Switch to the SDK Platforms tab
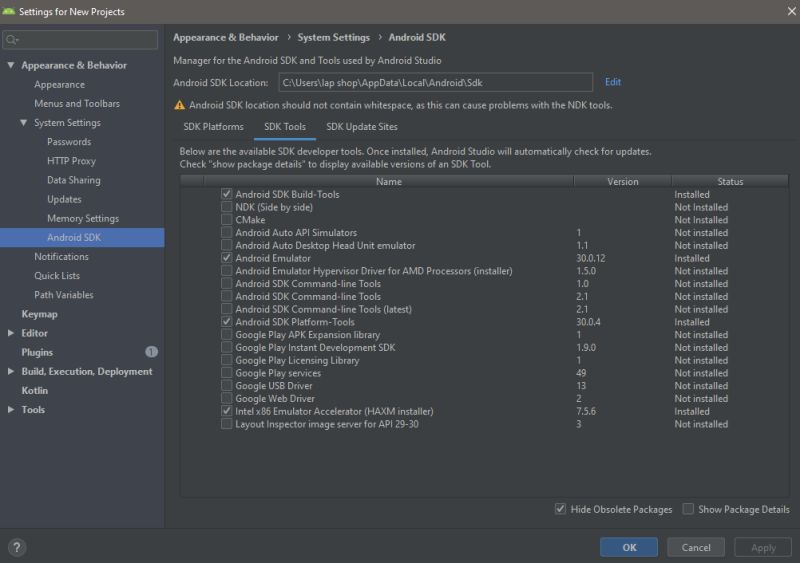This screenshot has width=800, height=563. coord(213,127)
